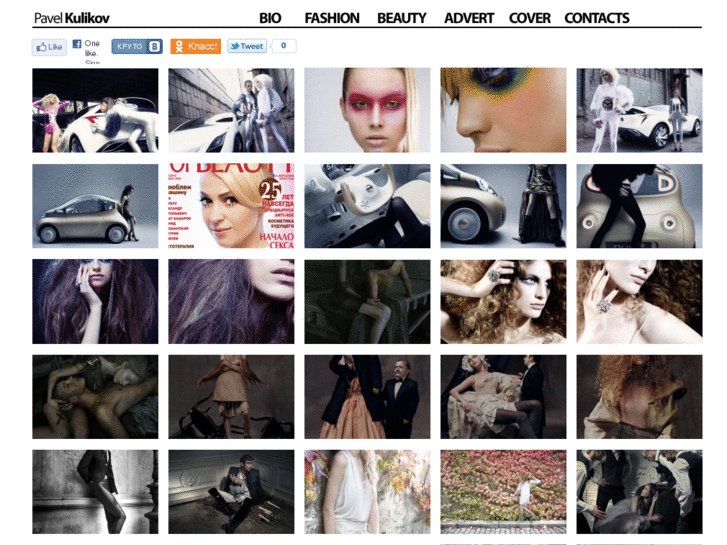The image size is (727, 545).
Task: Open thumbnail of red-haired girl with bicycle
Action: click(x=231, y=397)
